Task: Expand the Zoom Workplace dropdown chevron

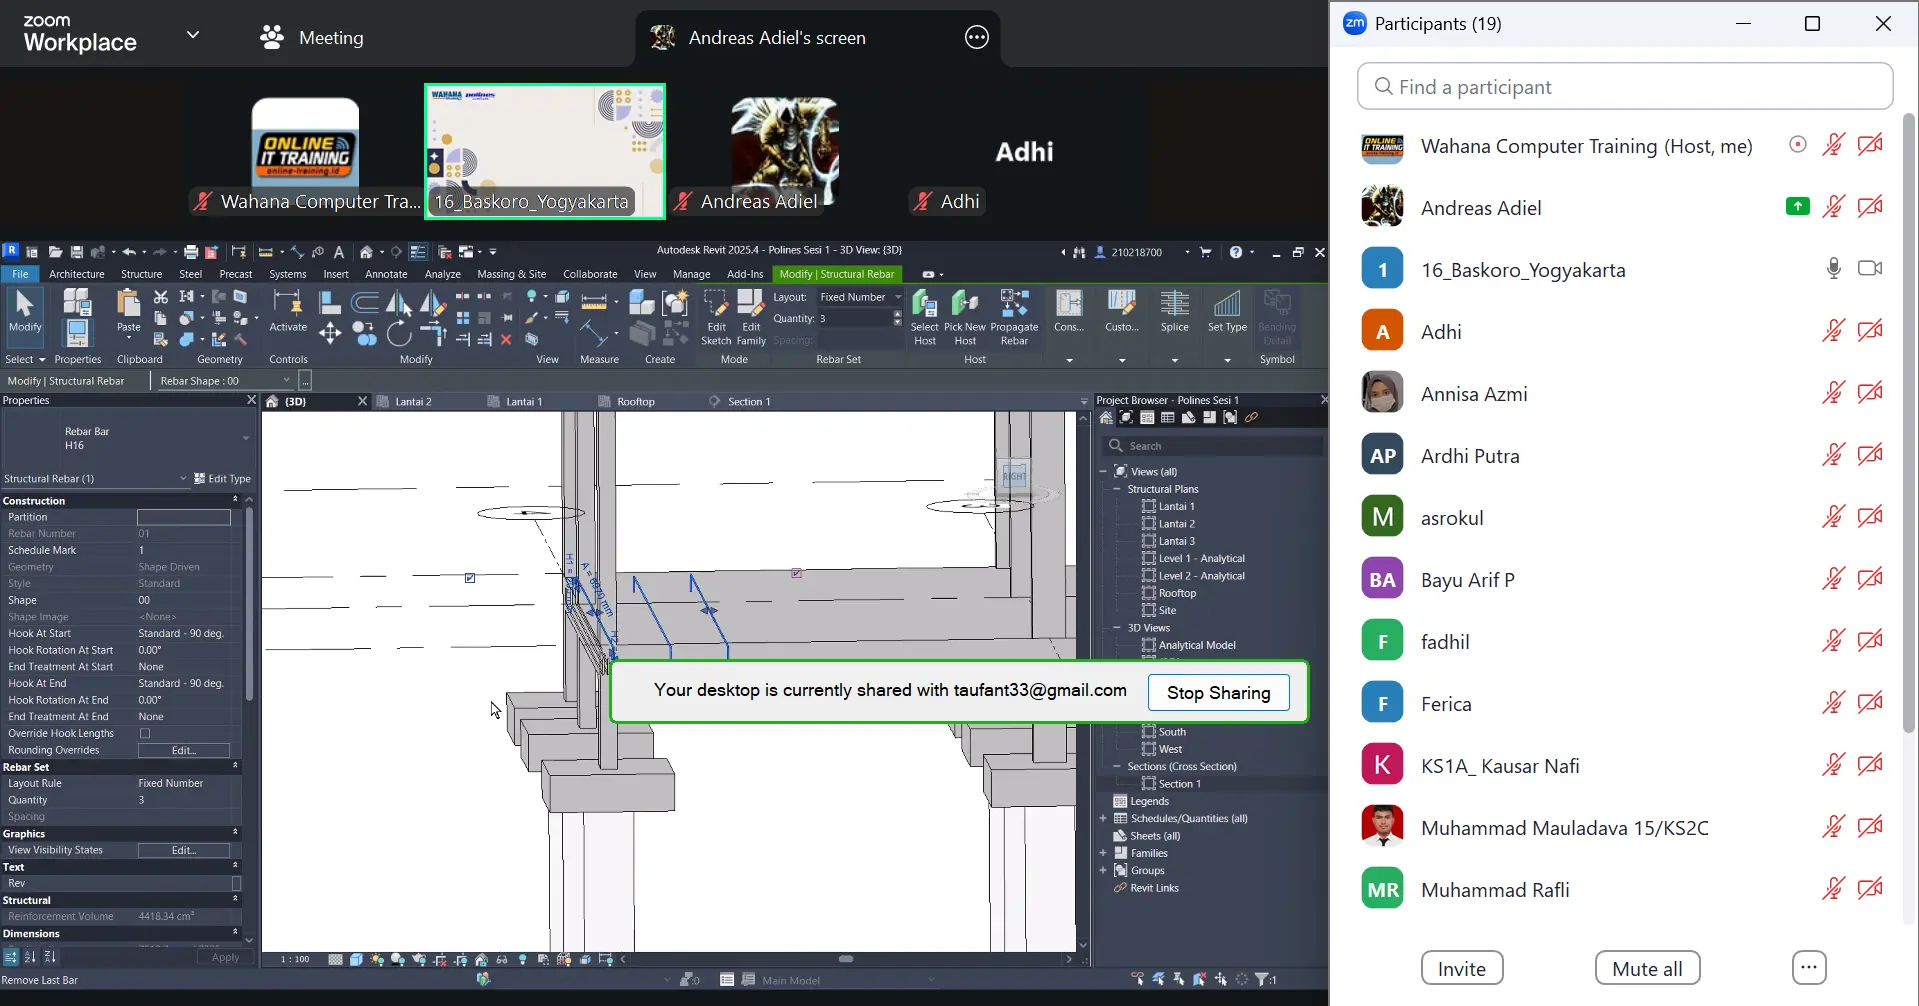Action: (193, 35)
